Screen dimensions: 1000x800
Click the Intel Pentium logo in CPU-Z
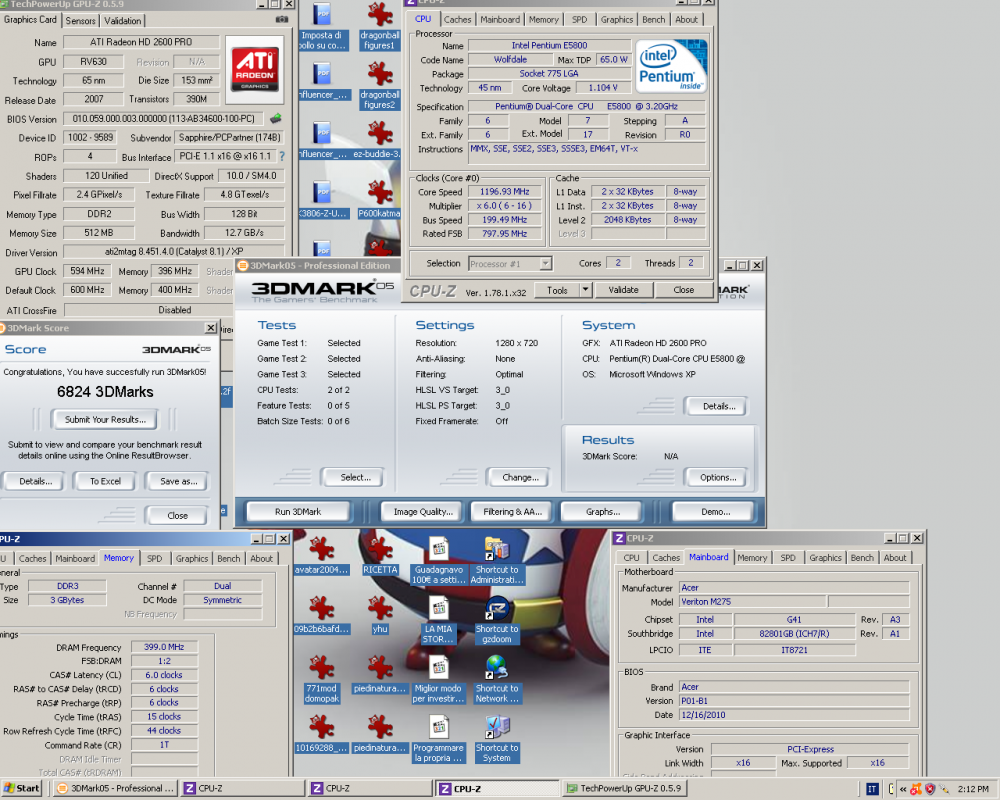click(x=671, y=64)
